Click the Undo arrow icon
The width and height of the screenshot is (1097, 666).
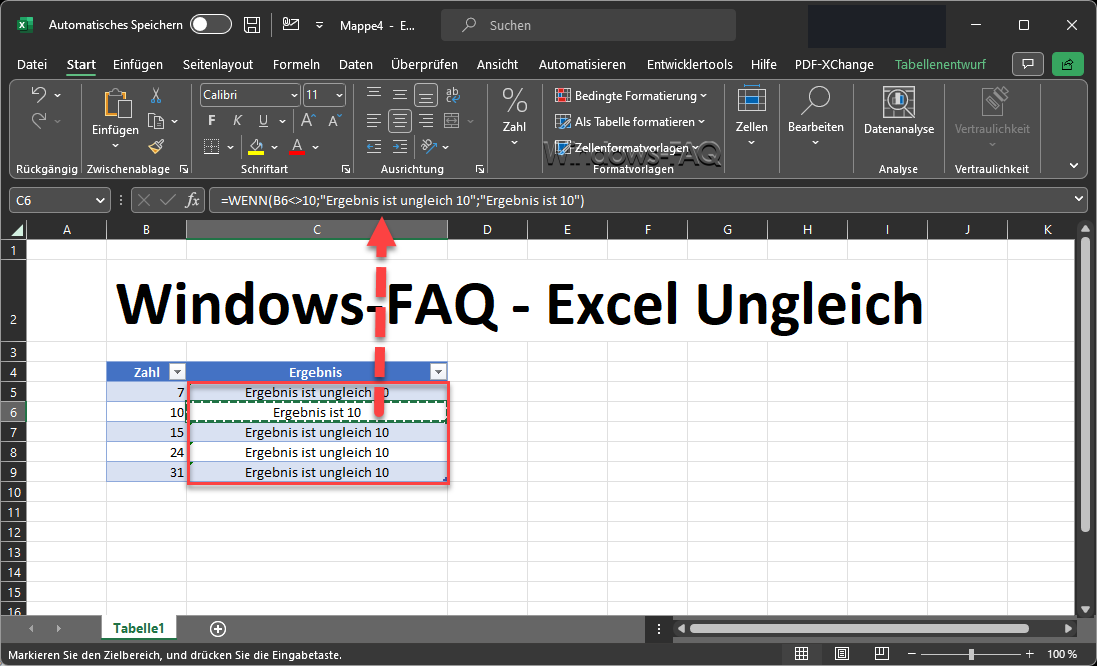pos(39,95)
